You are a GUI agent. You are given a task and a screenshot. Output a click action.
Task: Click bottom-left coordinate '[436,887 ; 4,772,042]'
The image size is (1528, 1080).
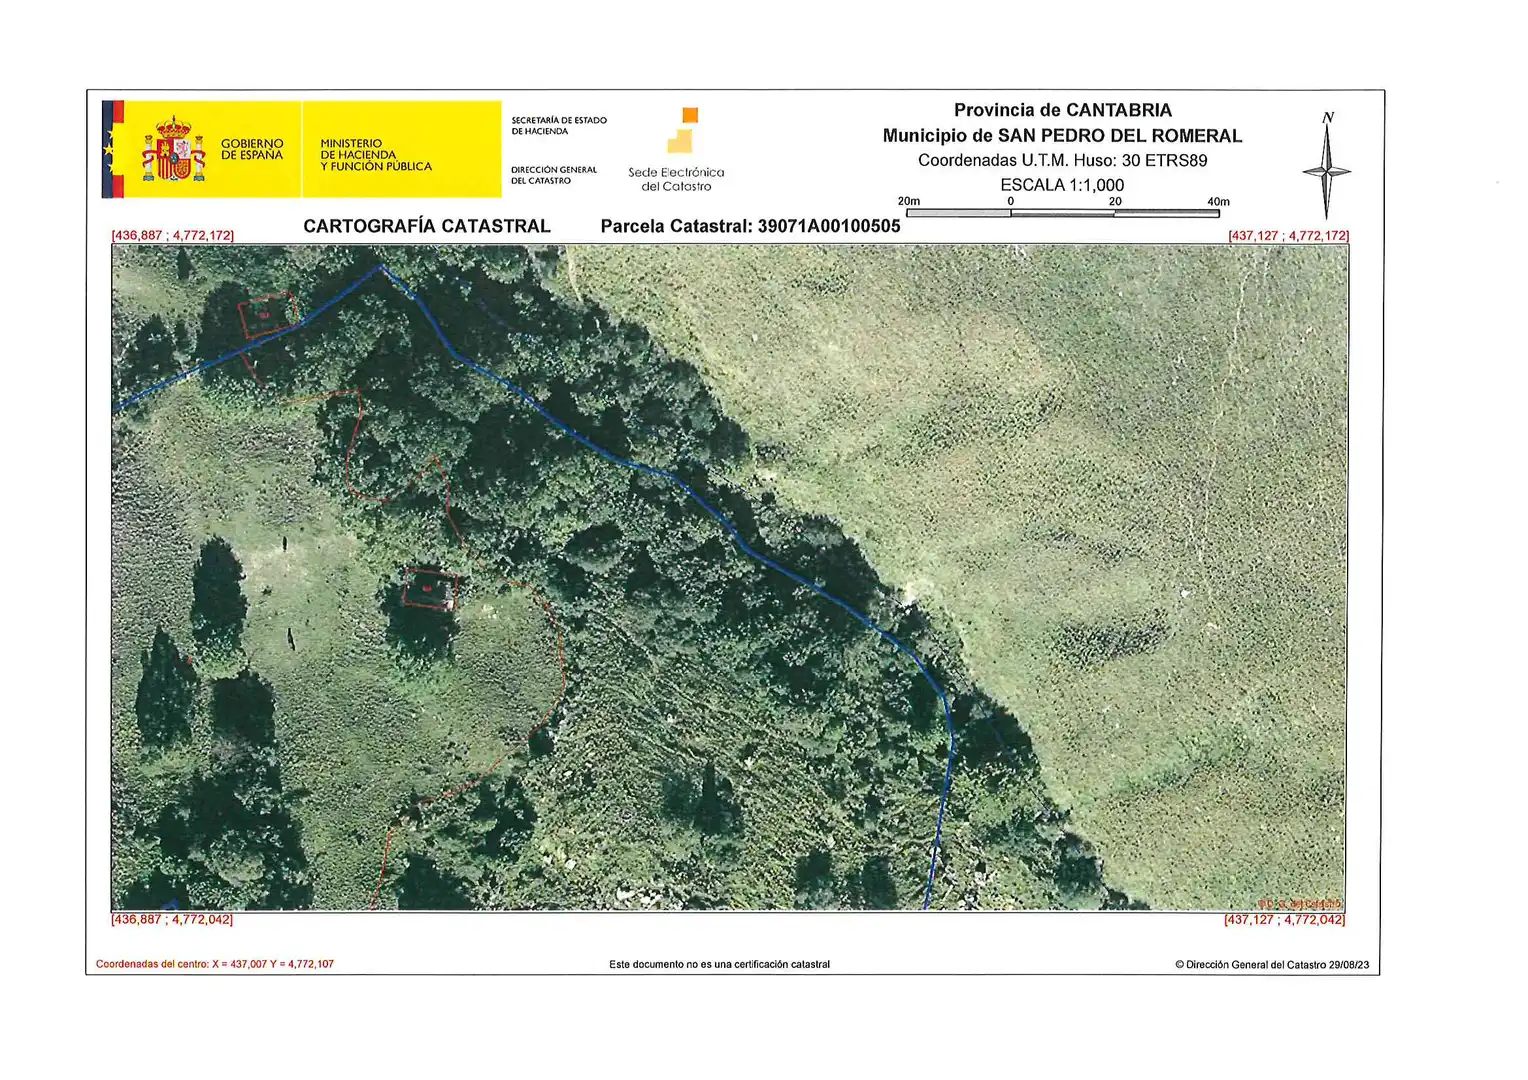[172, 919]
